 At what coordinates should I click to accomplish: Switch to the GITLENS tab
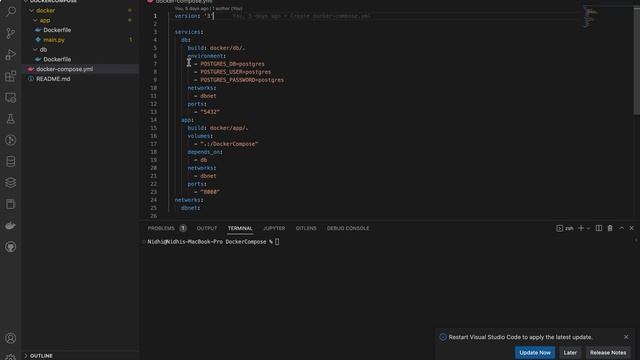(x=306, y=228)
